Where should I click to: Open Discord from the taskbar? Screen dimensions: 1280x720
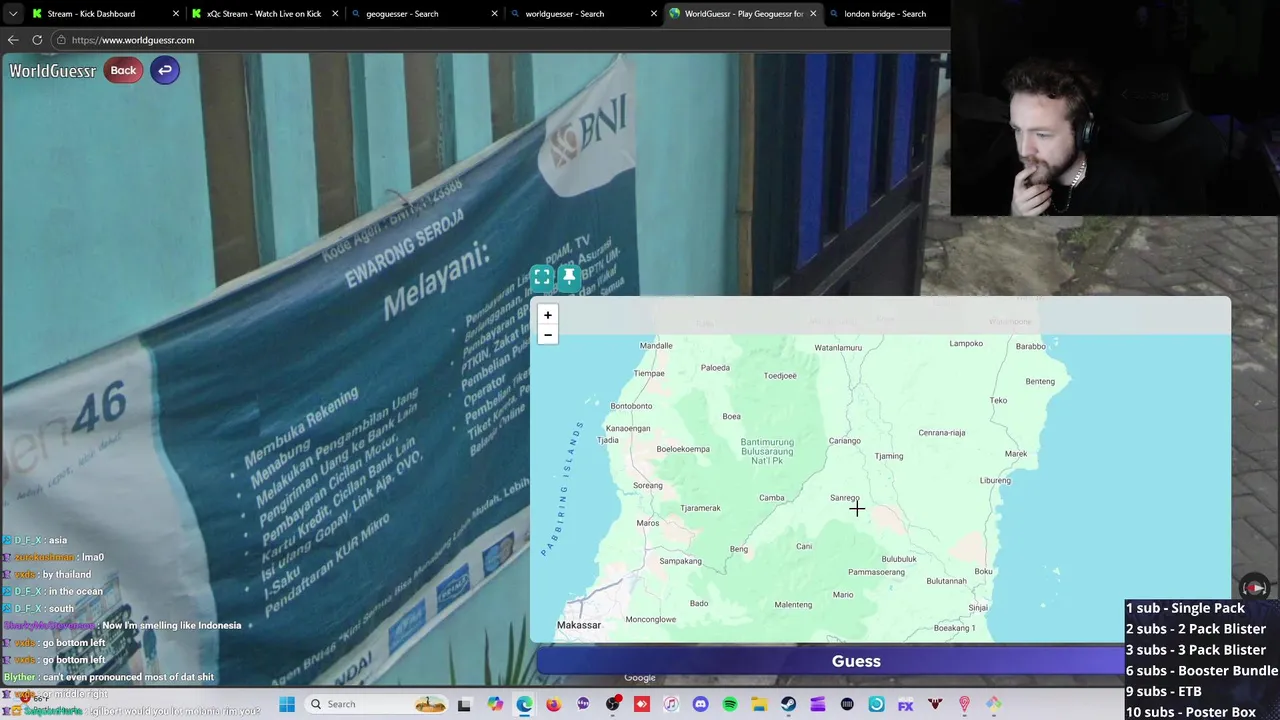click(700, 705)
